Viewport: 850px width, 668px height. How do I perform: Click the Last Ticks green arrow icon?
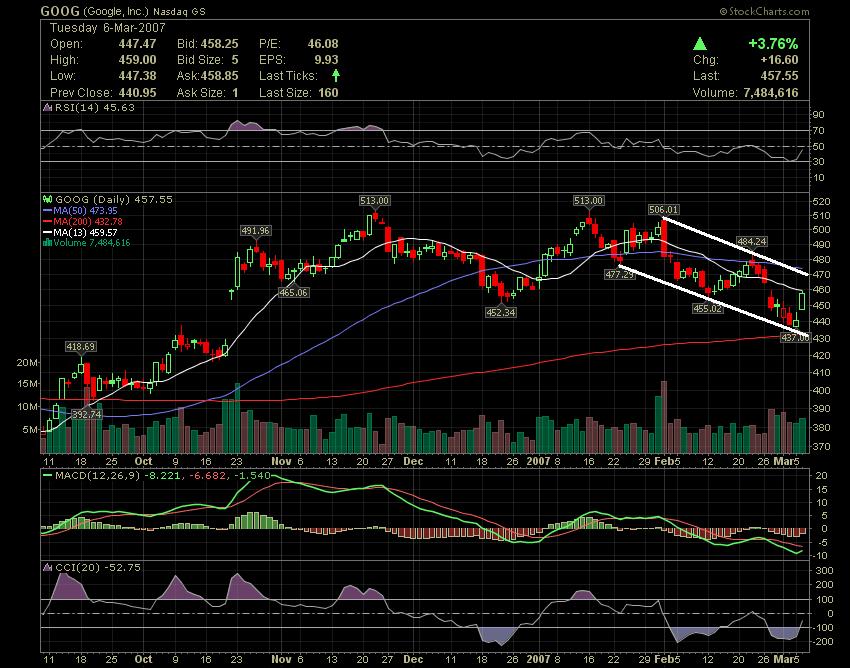[x=336, y=75]
